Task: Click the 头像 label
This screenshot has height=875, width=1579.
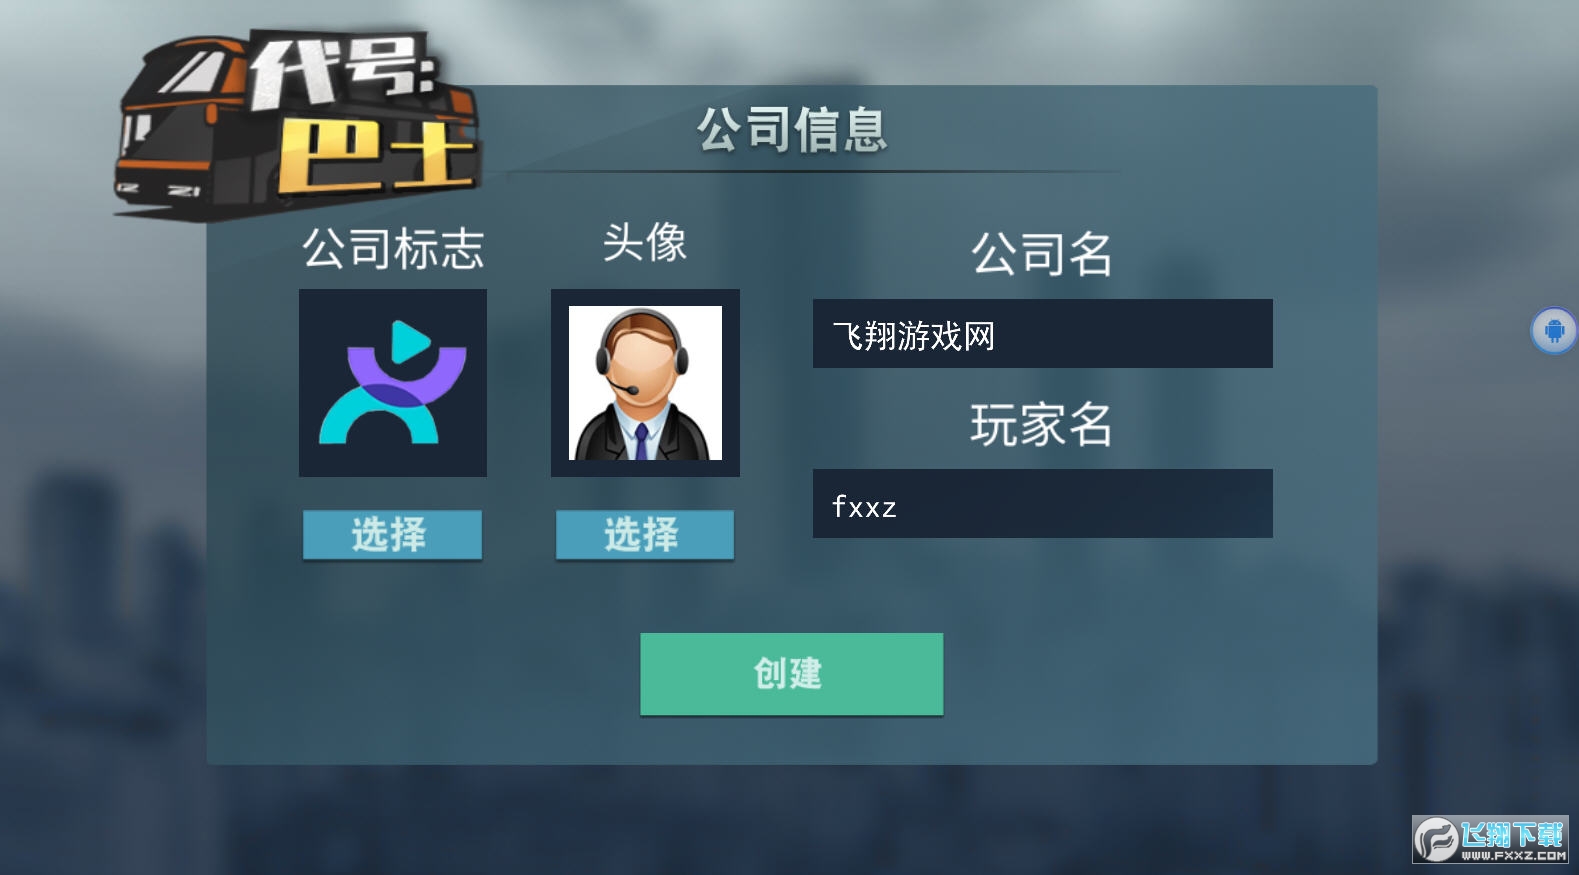Action: point(645,242)
